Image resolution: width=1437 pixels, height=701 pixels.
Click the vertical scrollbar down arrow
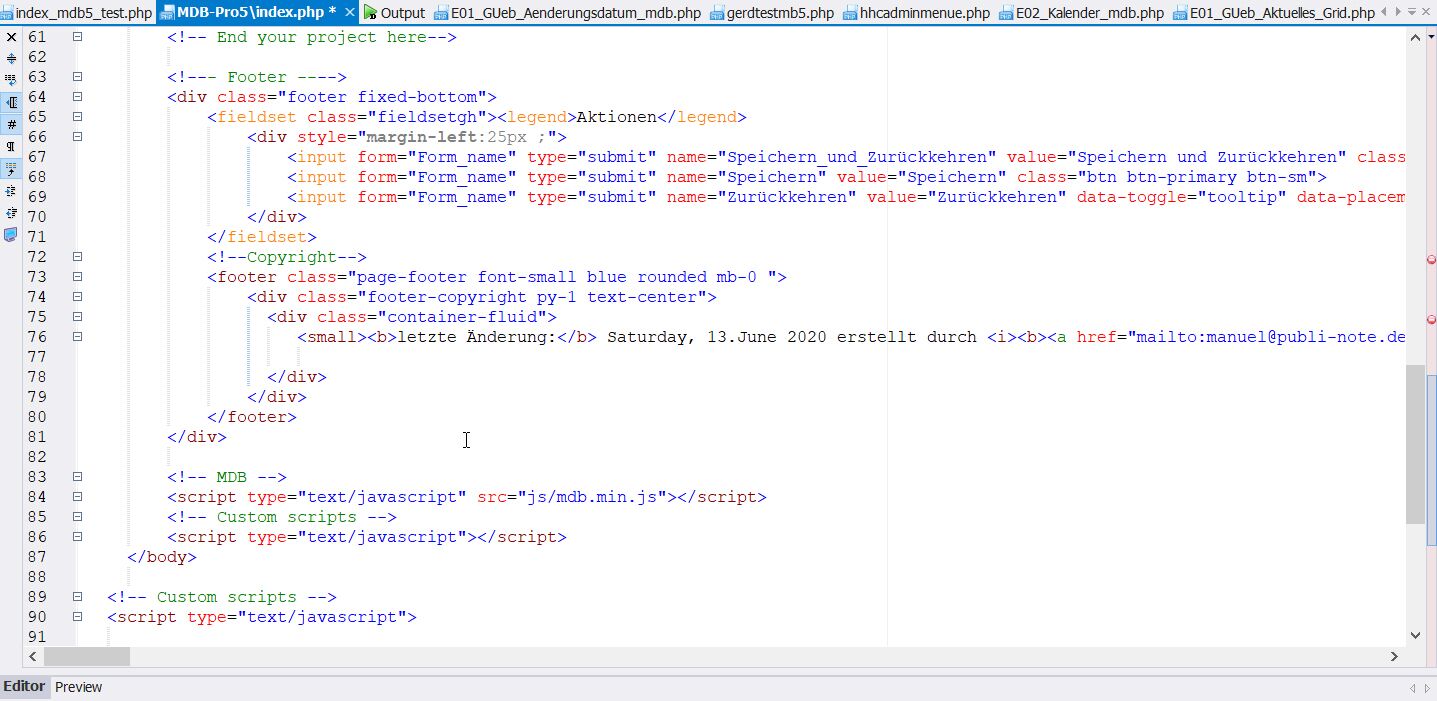pyautogui.click(x=1415, y=634)
